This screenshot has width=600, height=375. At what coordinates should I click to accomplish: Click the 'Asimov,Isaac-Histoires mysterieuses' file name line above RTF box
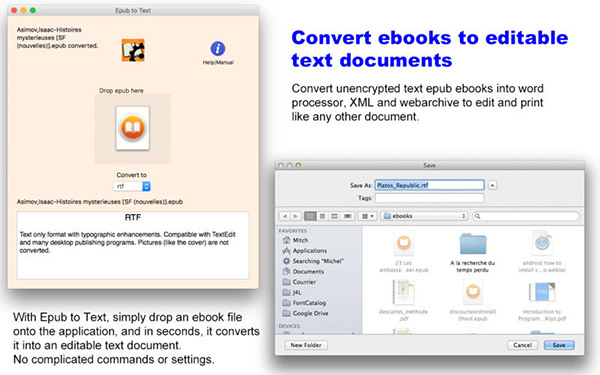pos(100,202)
